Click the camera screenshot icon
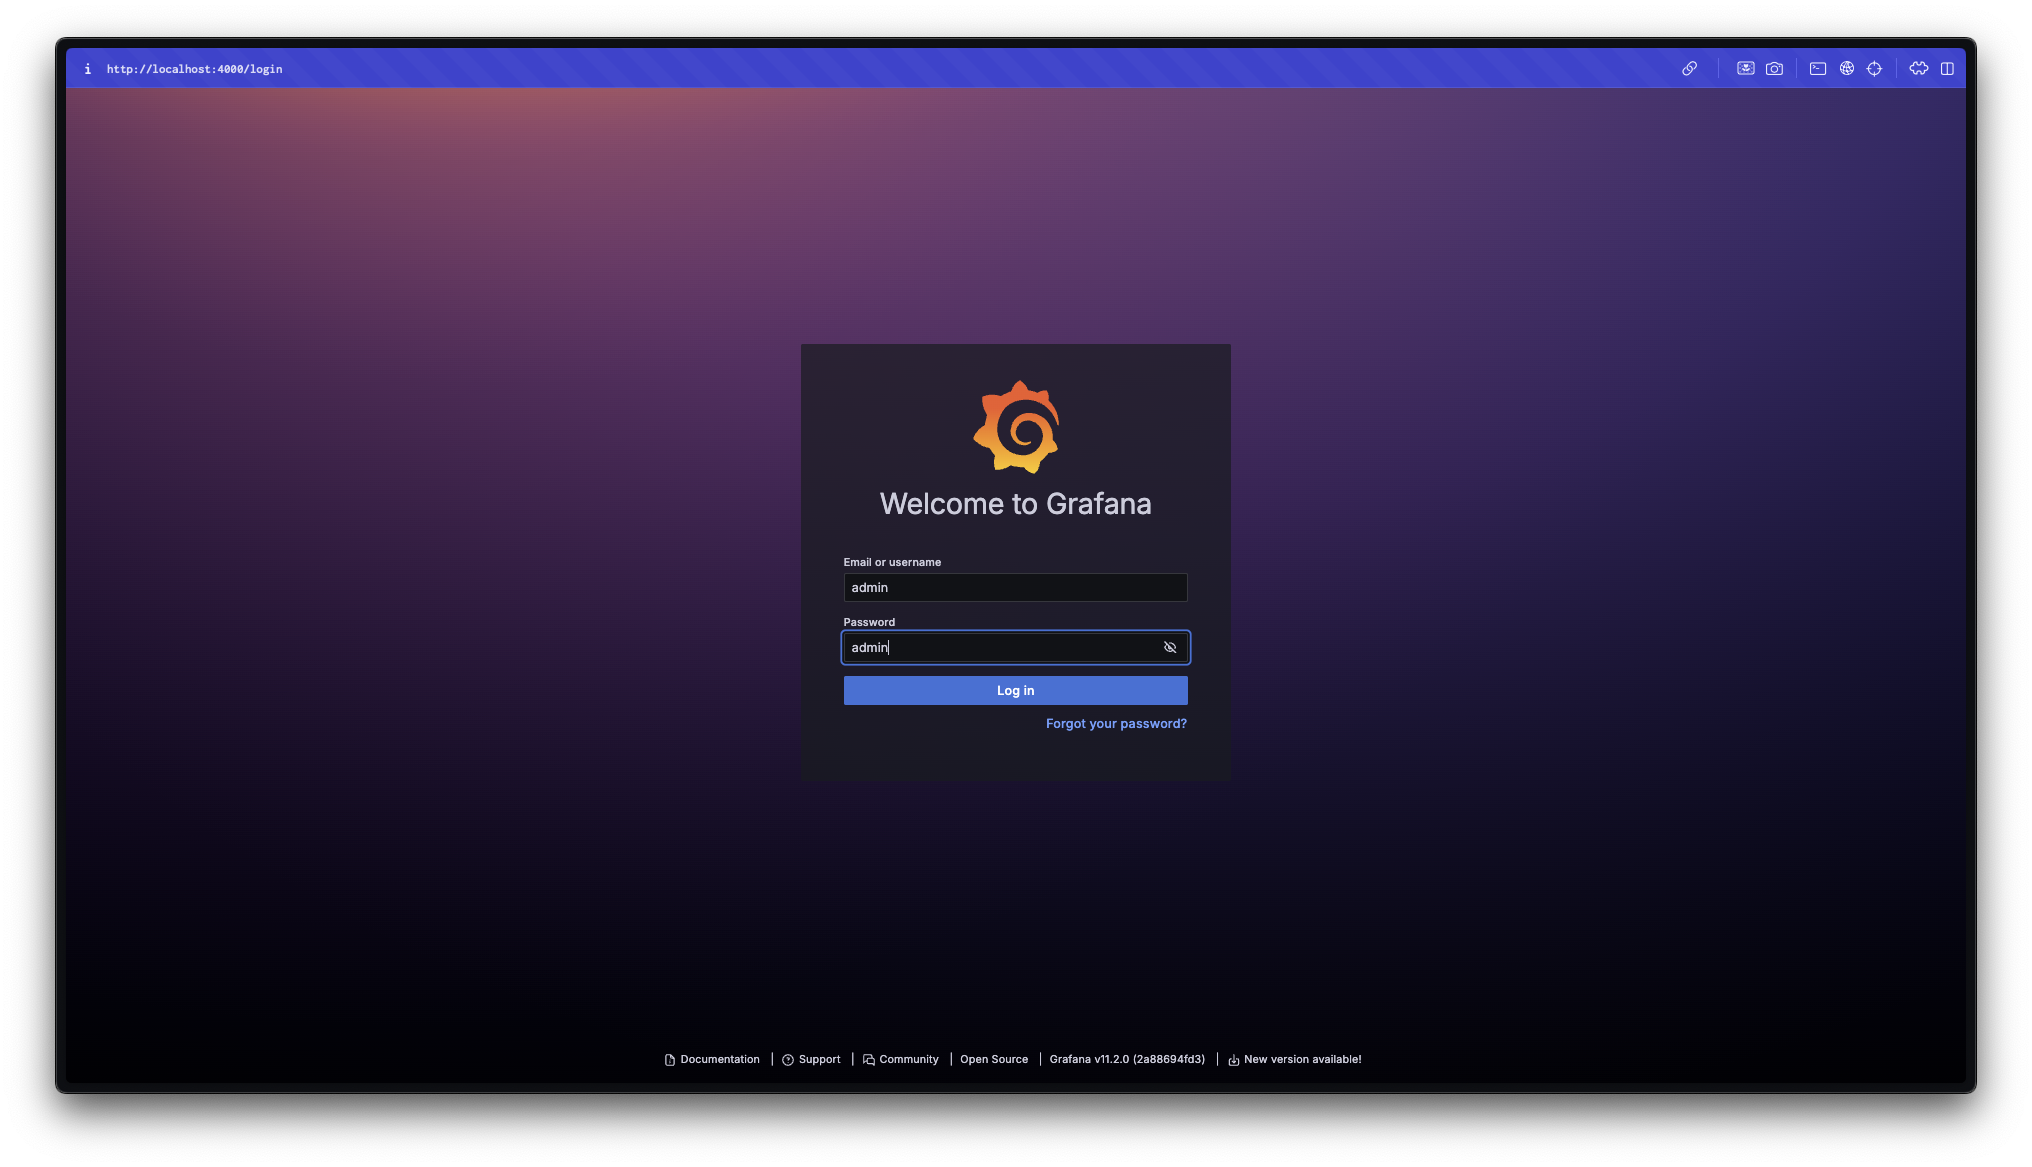Image resolution: width=2032 pixels, height=1167 pixels. click(1774, 69)
